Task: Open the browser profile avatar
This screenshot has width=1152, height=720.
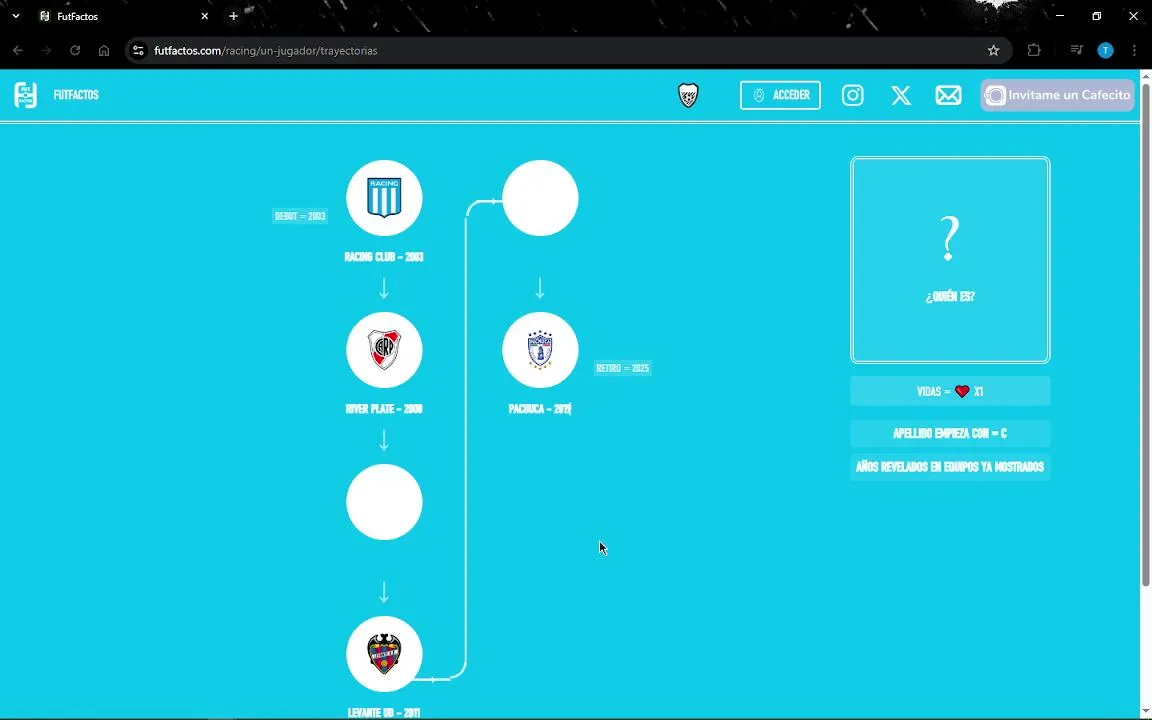Action: pos(1105,51)
